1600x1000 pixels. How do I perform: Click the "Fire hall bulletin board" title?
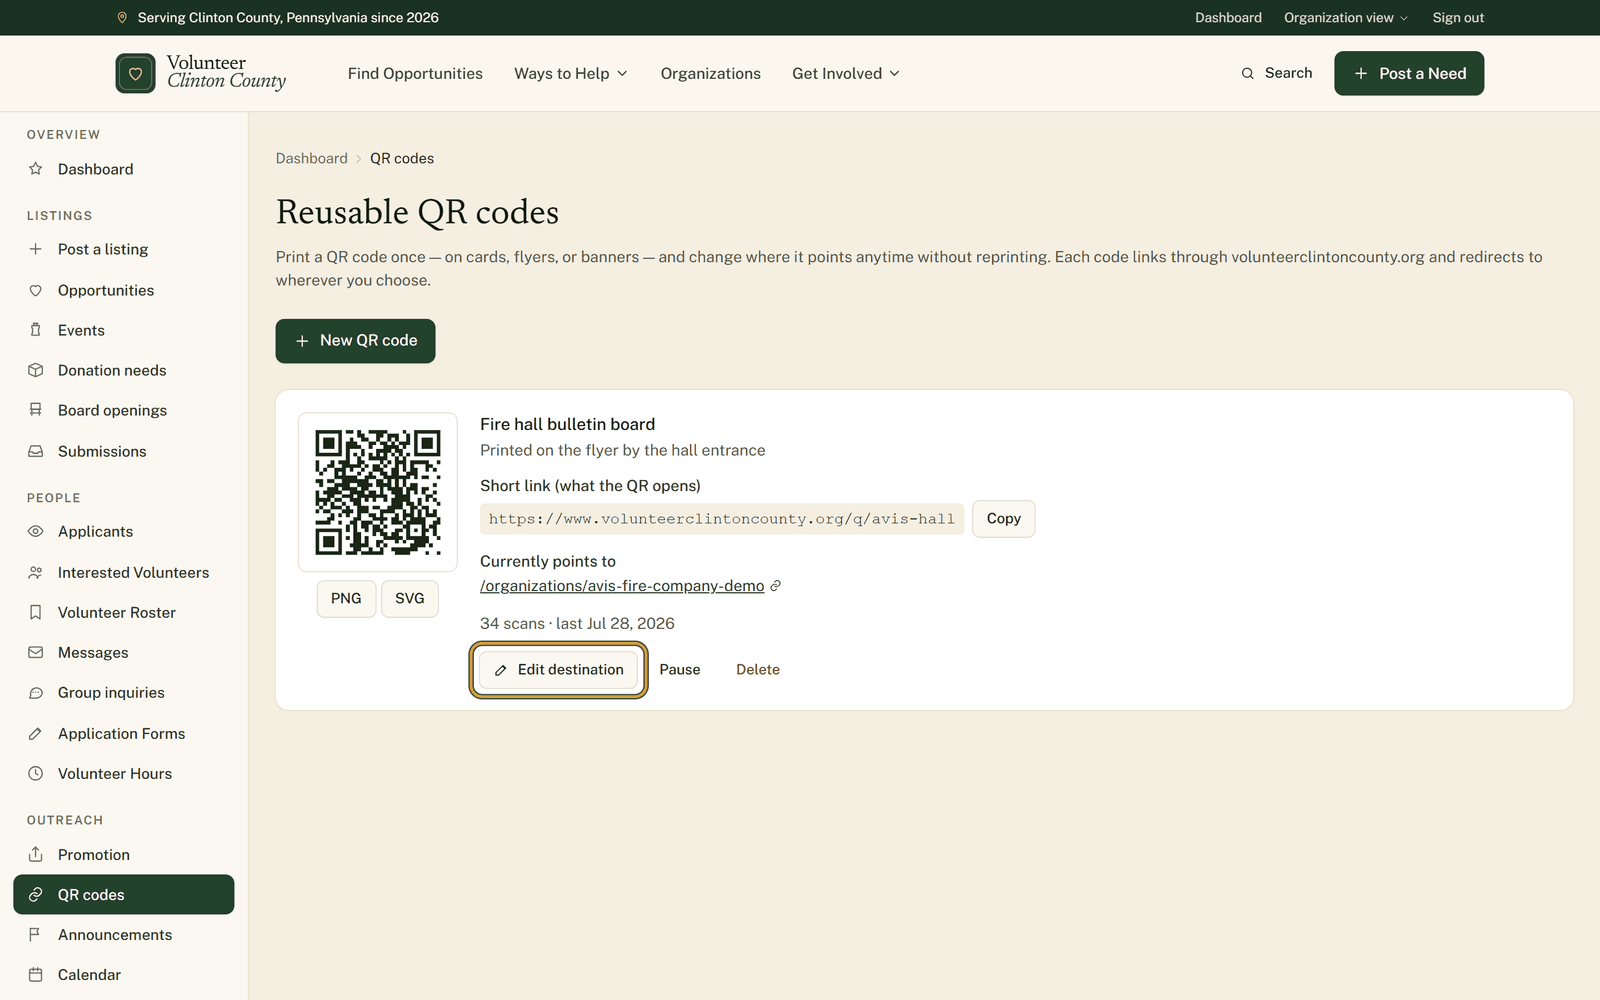(567, 424)
